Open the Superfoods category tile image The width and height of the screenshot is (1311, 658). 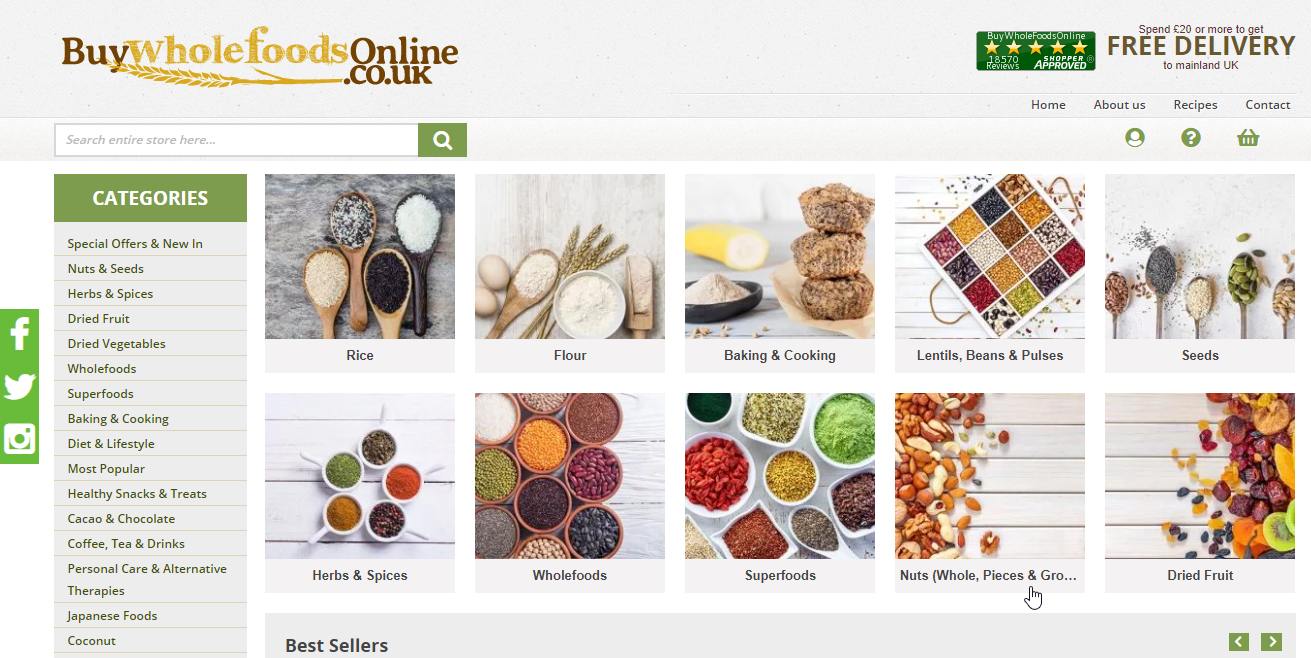[780, 476]
